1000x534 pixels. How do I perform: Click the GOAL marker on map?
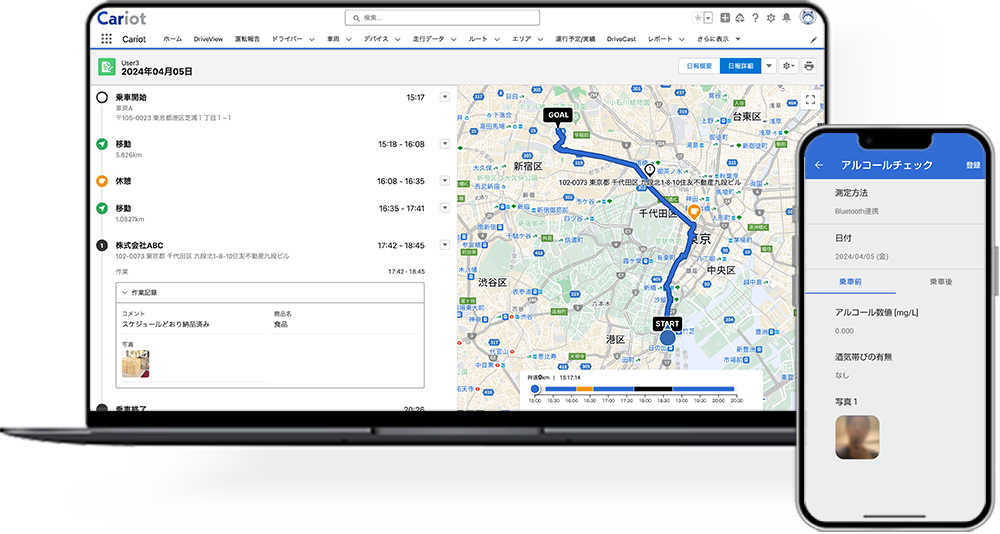pyautogui.click(x=558, y=116)
